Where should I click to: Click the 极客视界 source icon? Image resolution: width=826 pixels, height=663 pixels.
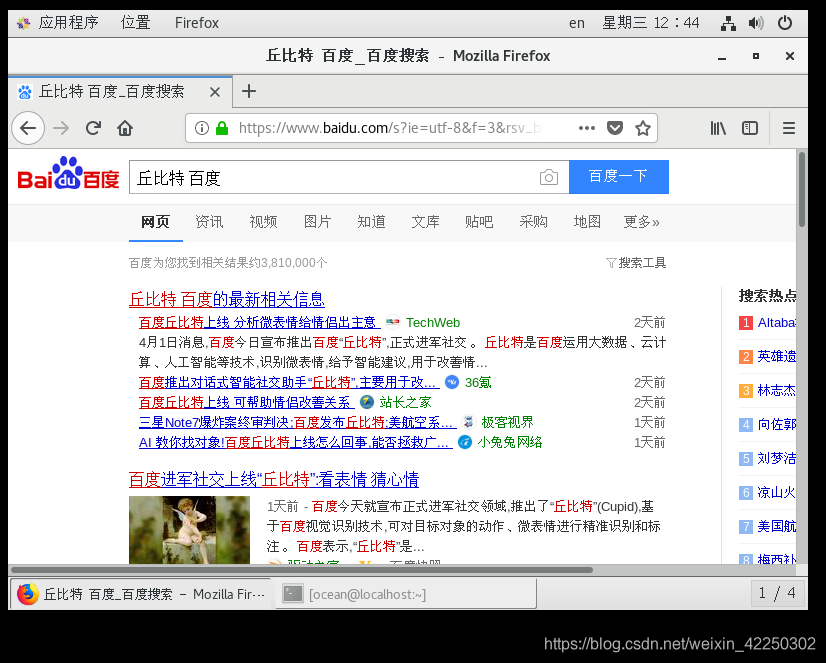click(468, 422)
